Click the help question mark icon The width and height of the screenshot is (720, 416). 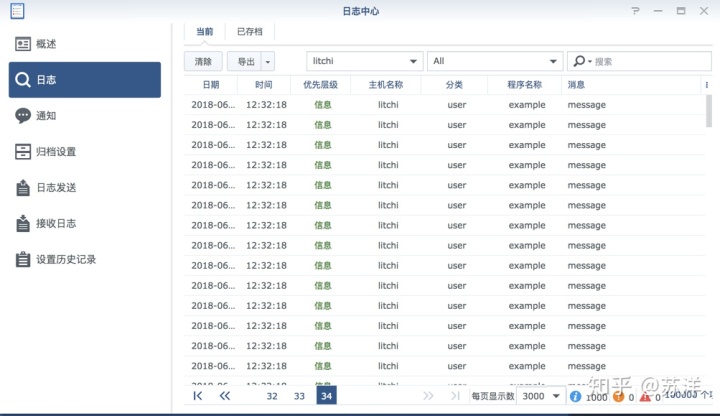pyautogui.click(x=635, y=11)
